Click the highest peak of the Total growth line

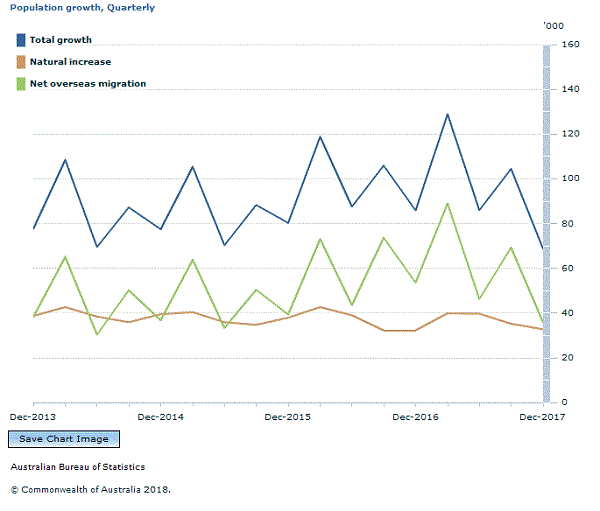tap(447, 114)
